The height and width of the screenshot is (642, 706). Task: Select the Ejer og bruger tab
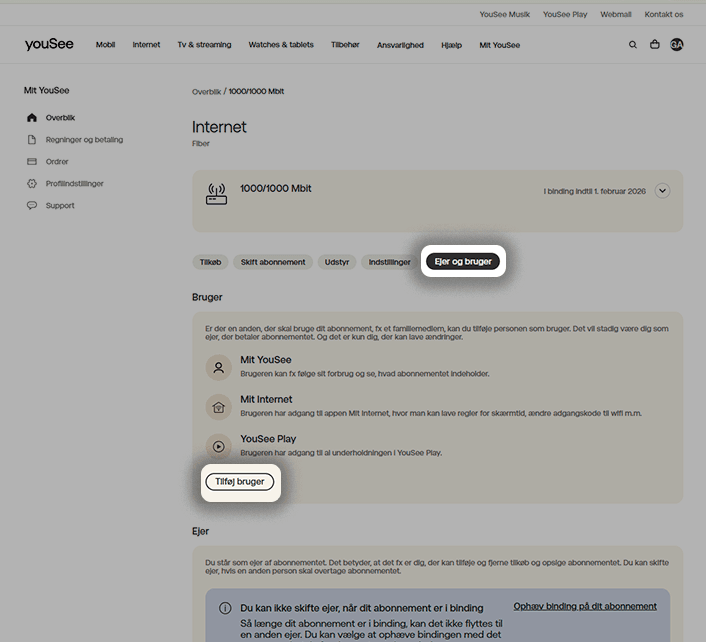point(462,262)
